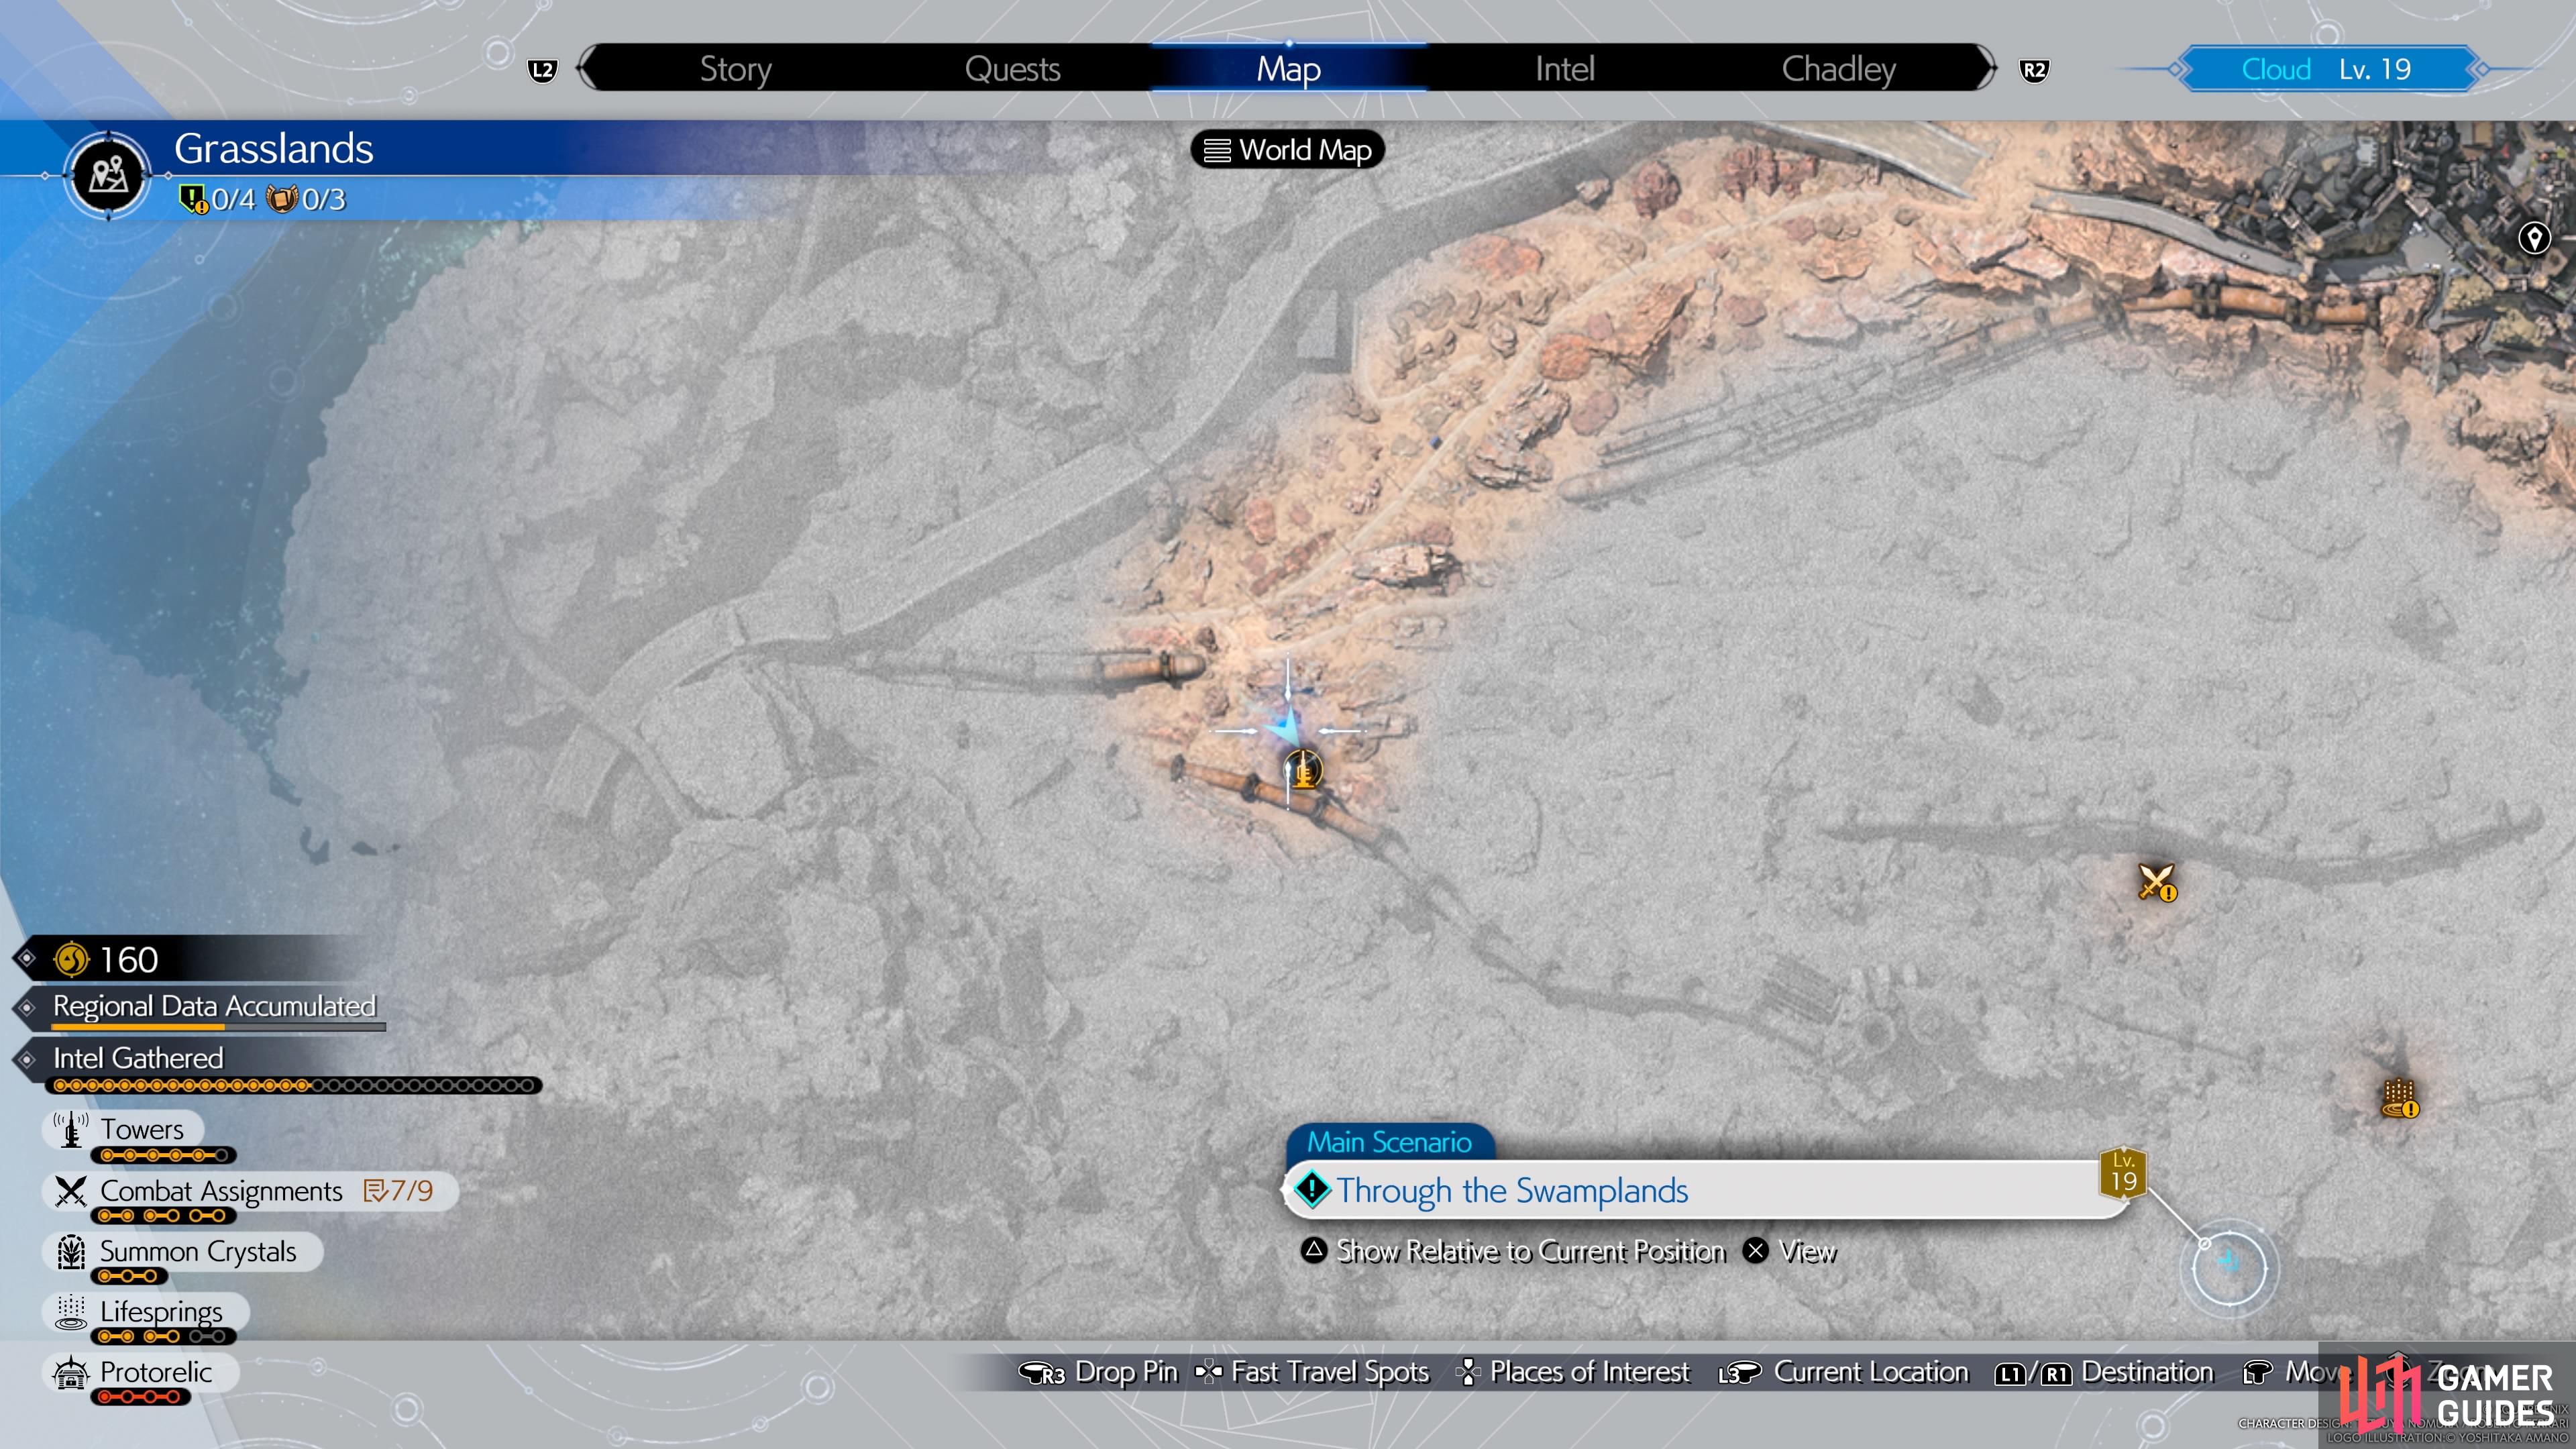Screen dimensions: 2576x1449
Task: Select the Protorelic category
Action: 140,1372
